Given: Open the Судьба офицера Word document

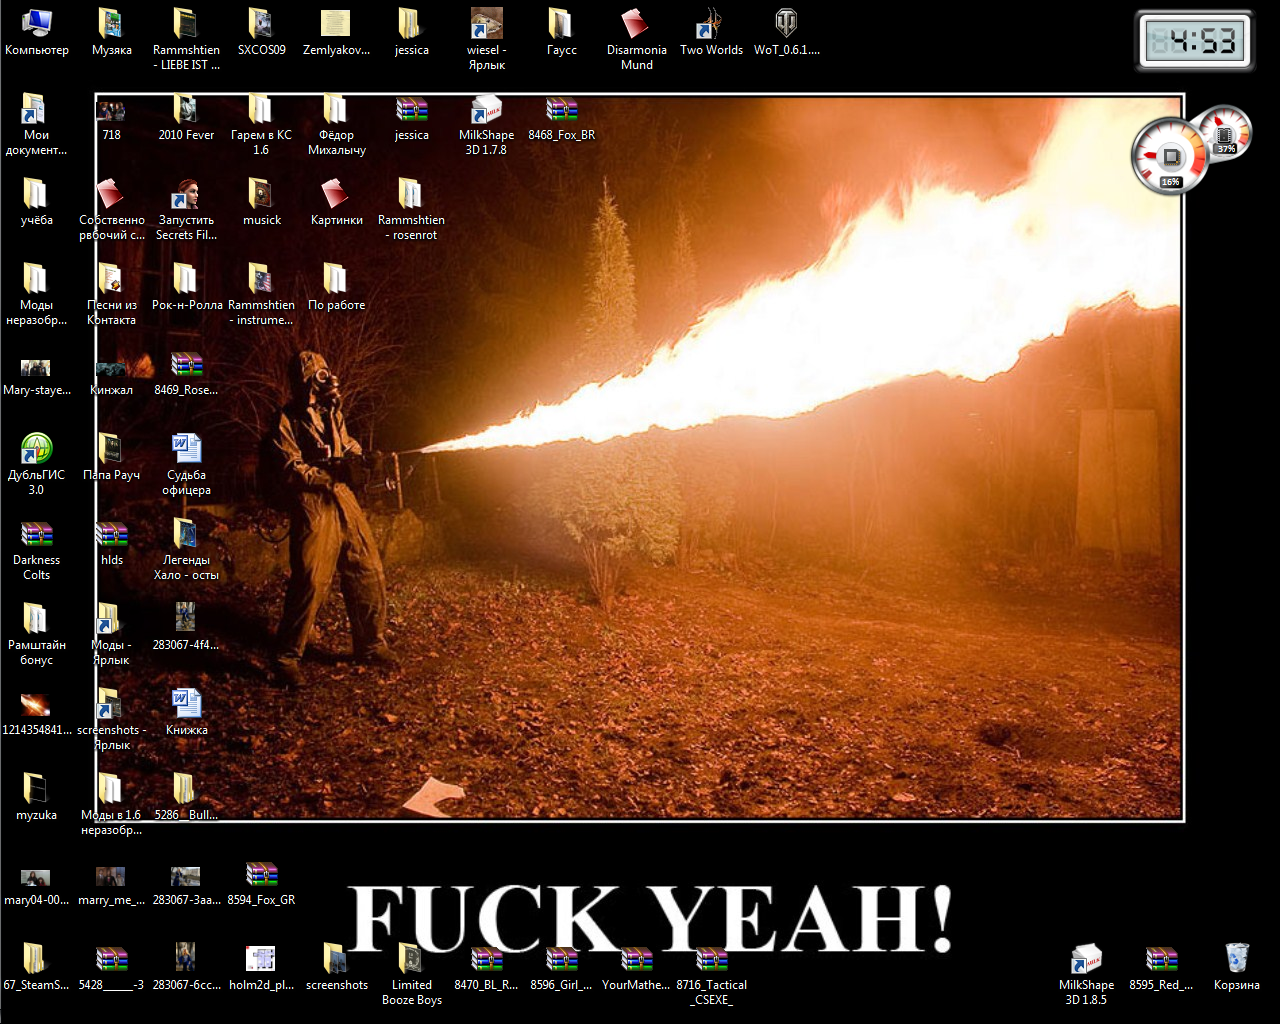Looking at the screenshot, I should (x=186, y=449).
